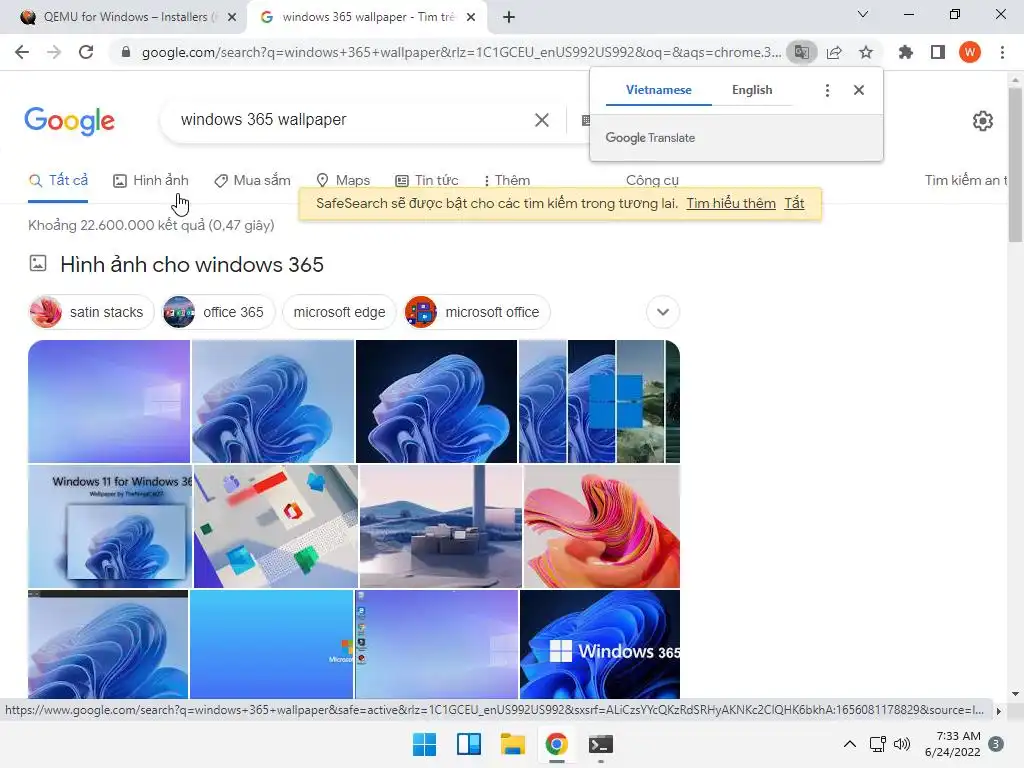The width and height of the screenshot is (1024, 768).
Task: Go forward with the browser forward arrow
Action: (54, 52)
